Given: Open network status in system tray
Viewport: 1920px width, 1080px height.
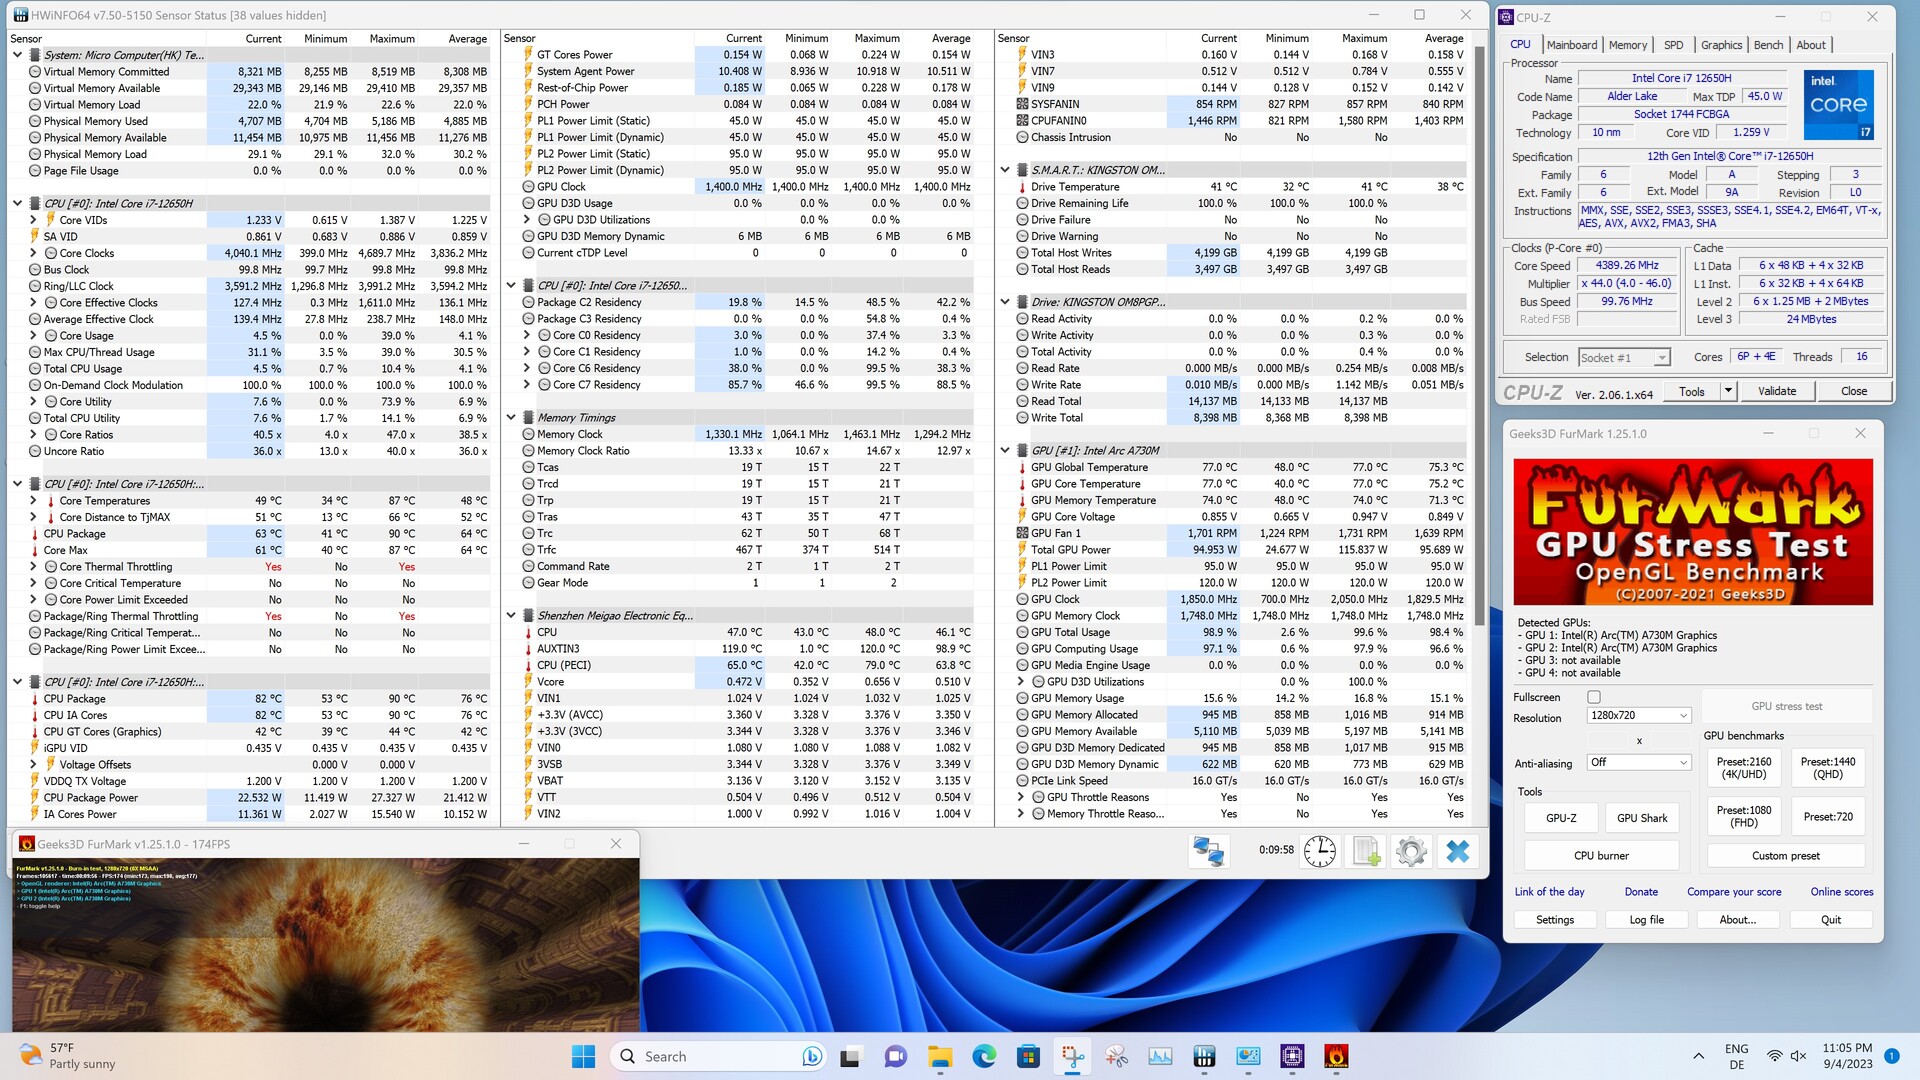Looking at the screenshot, I should point(1774,1056).
